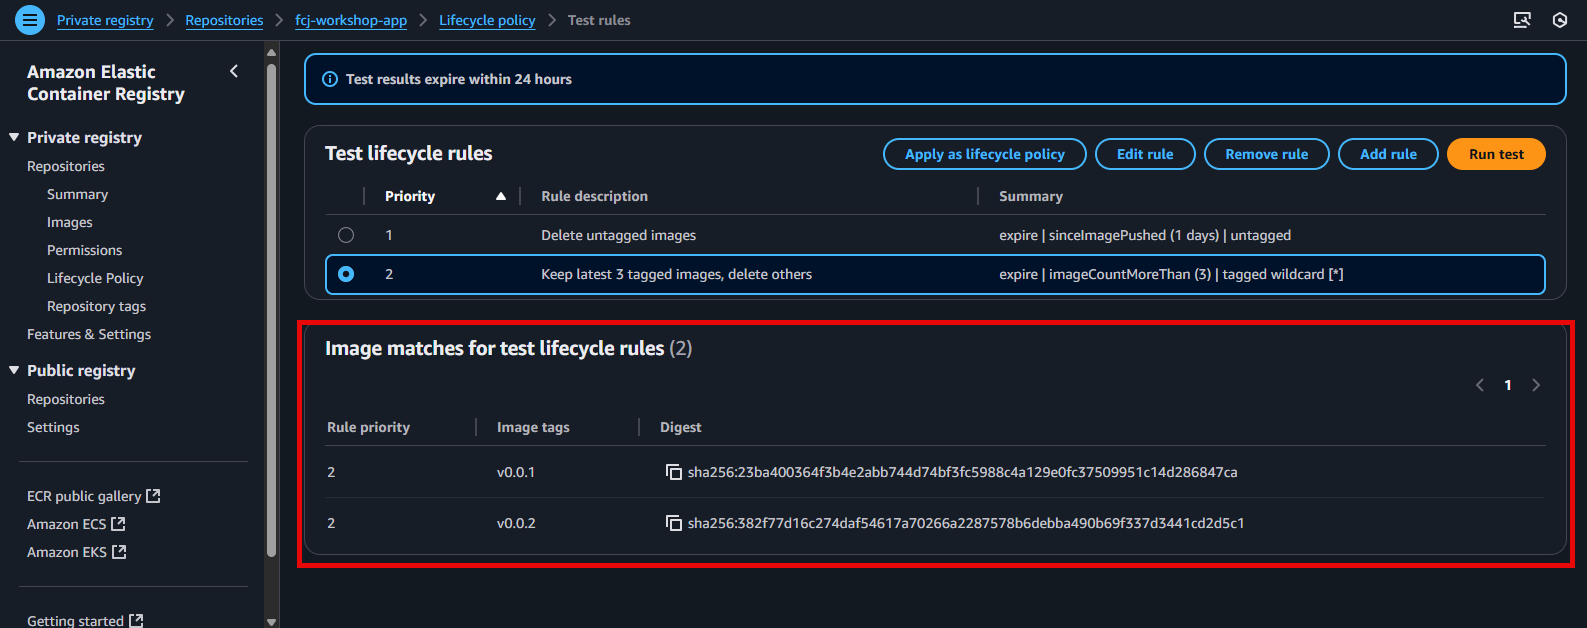This screenshot has width=1587, height=628.
Task: Click 'Keep latest 3 tagged images' description
Action: pyautogui.click(x=676, y=274)
